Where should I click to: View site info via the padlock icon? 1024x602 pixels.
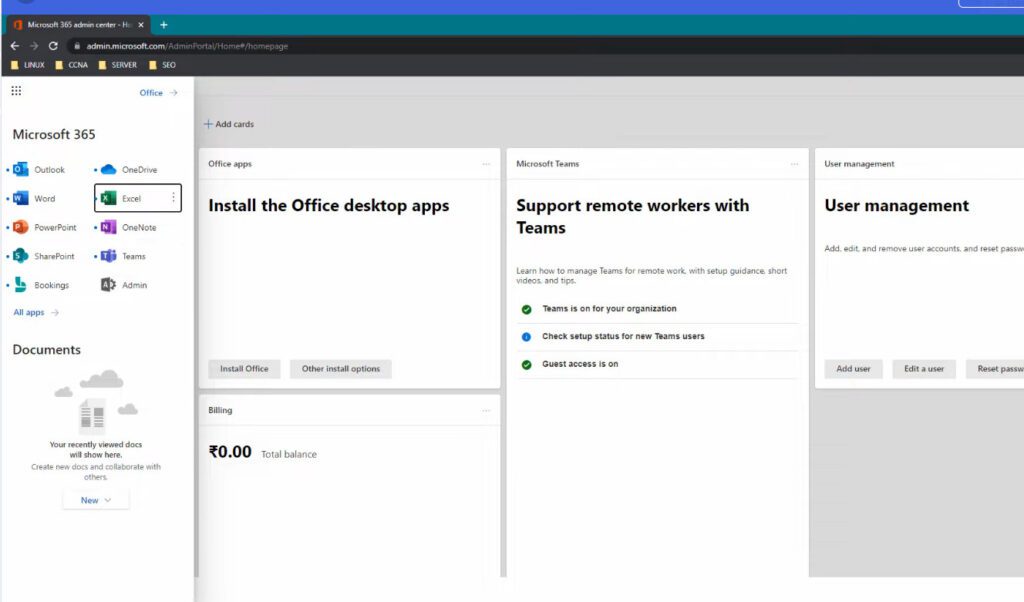[77, 46]
